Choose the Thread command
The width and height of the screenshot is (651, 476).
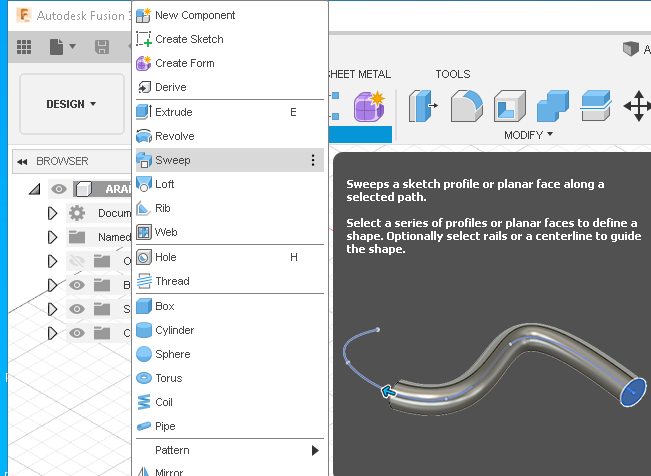pyautogui.click(x=230, y=281)
